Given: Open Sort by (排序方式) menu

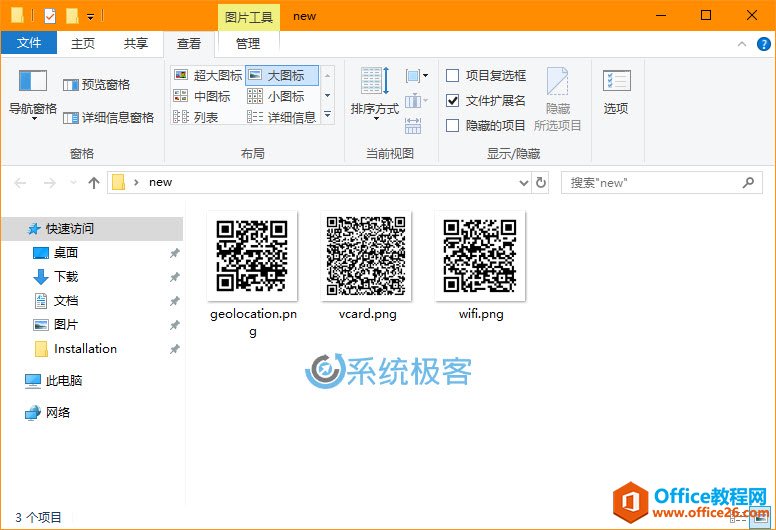Looking at the screenshot, I should pyautogui.click(x=375, y=94).
